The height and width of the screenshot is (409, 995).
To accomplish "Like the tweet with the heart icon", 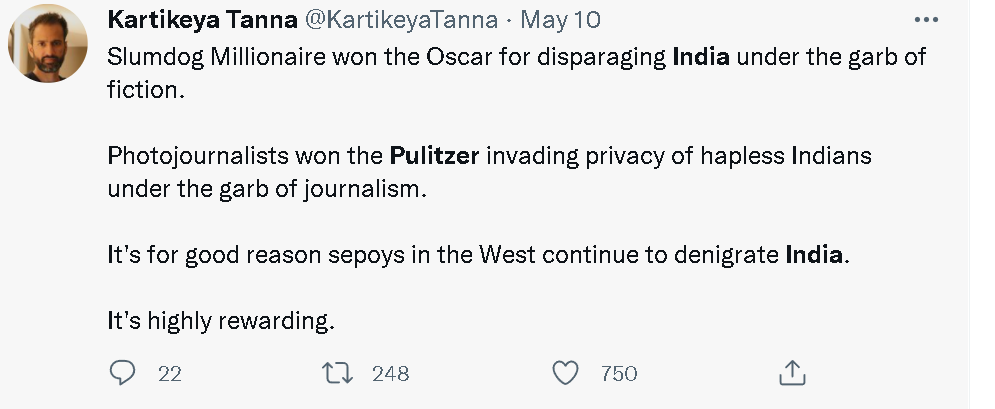I will 566,373.
